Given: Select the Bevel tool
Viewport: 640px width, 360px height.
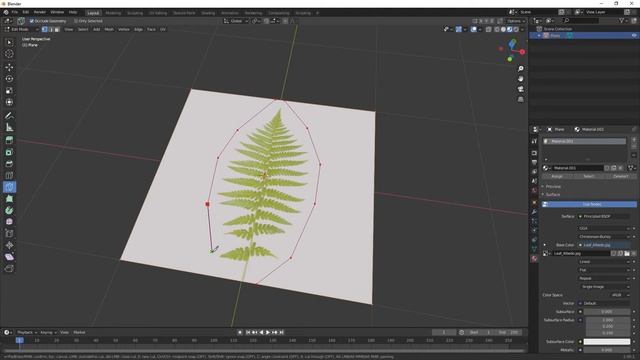Looking at the screenshot, I should pyautogui.click(x=9, y=164).
